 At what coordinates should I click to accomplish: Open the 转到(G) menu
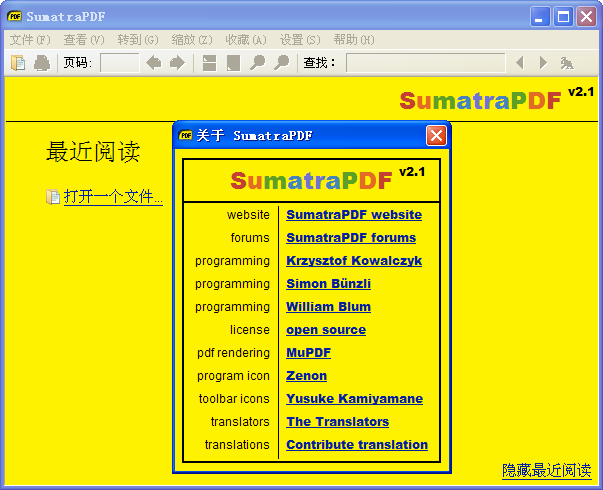point(138,40)
